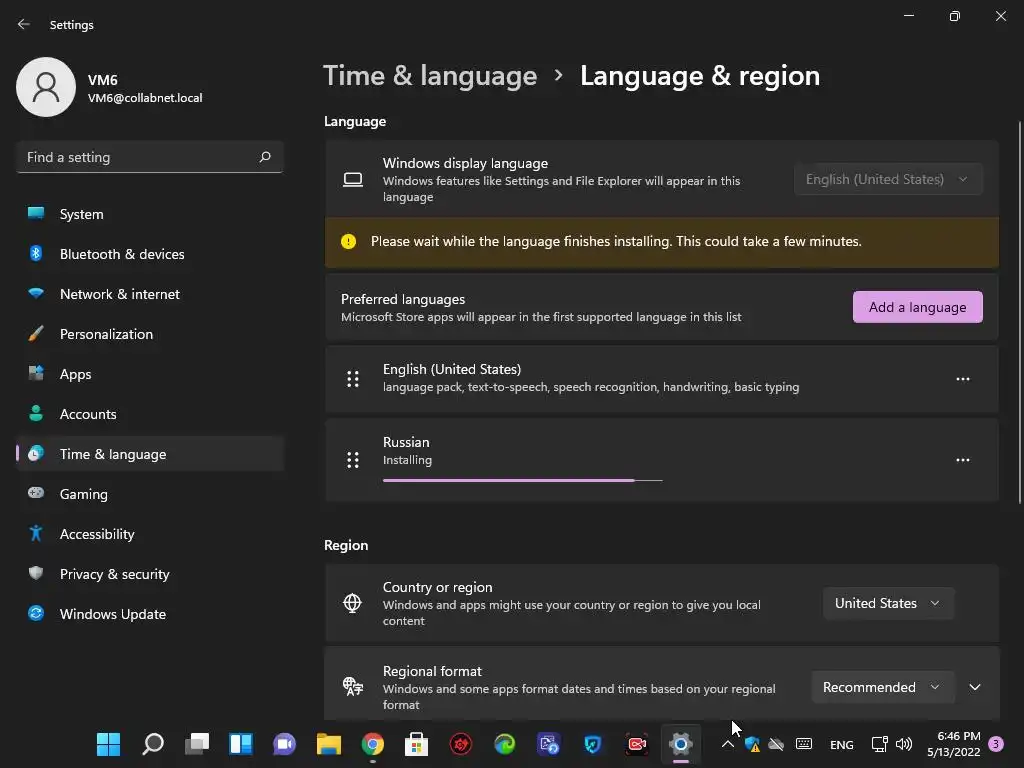Click the VM6 user avatar picture
This screenshot has width=1024, height=768.
[46, 87]
